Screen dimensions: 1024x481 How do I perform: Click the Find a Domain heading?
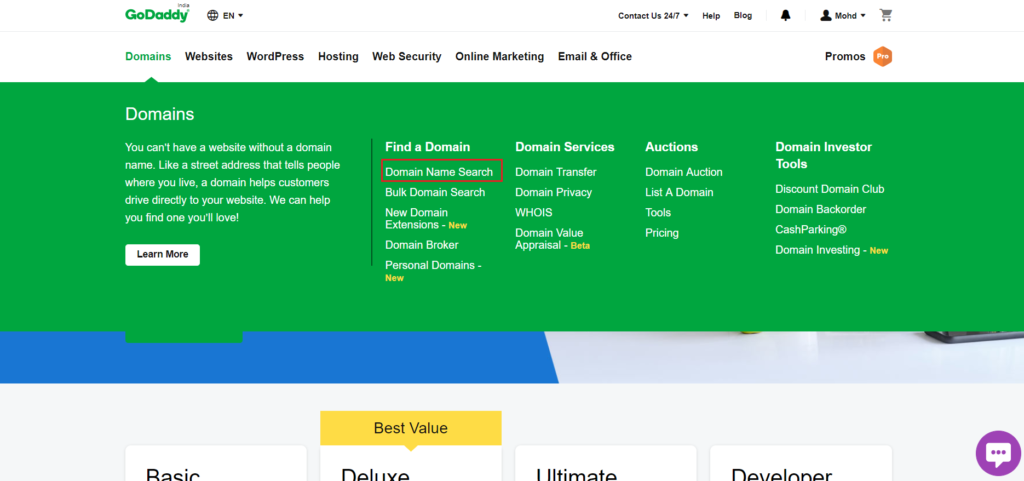(x=428, y=147)
